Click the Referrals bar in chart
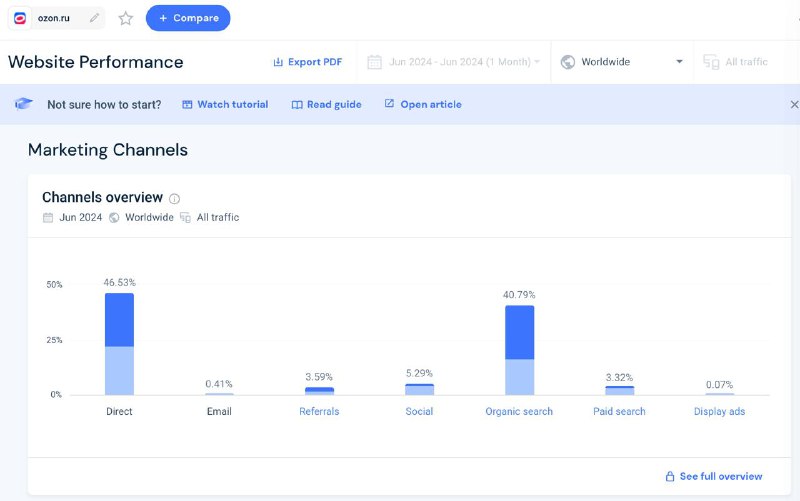The image size is (800, 501). [319, 391]
